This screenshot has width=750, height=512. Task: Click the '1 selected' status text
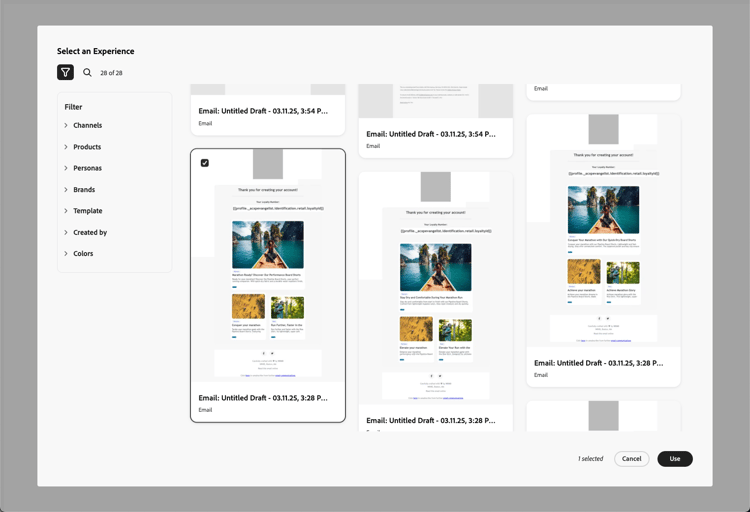tap(591, 458)
